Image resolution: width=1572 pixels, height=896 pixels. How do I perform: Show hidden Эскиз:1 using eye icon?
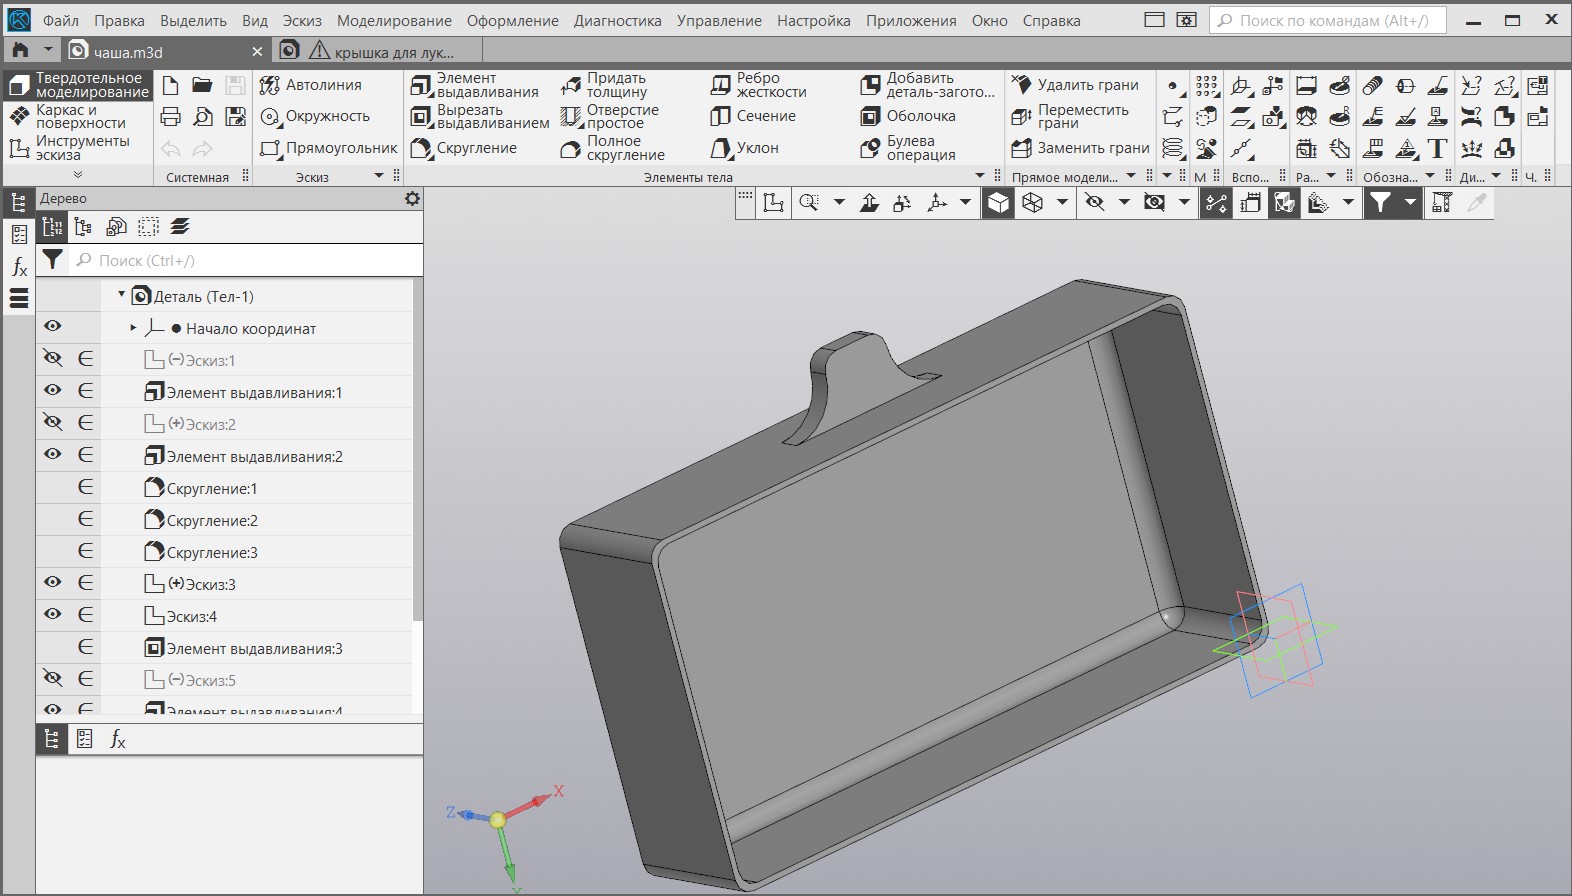[53, 359]
